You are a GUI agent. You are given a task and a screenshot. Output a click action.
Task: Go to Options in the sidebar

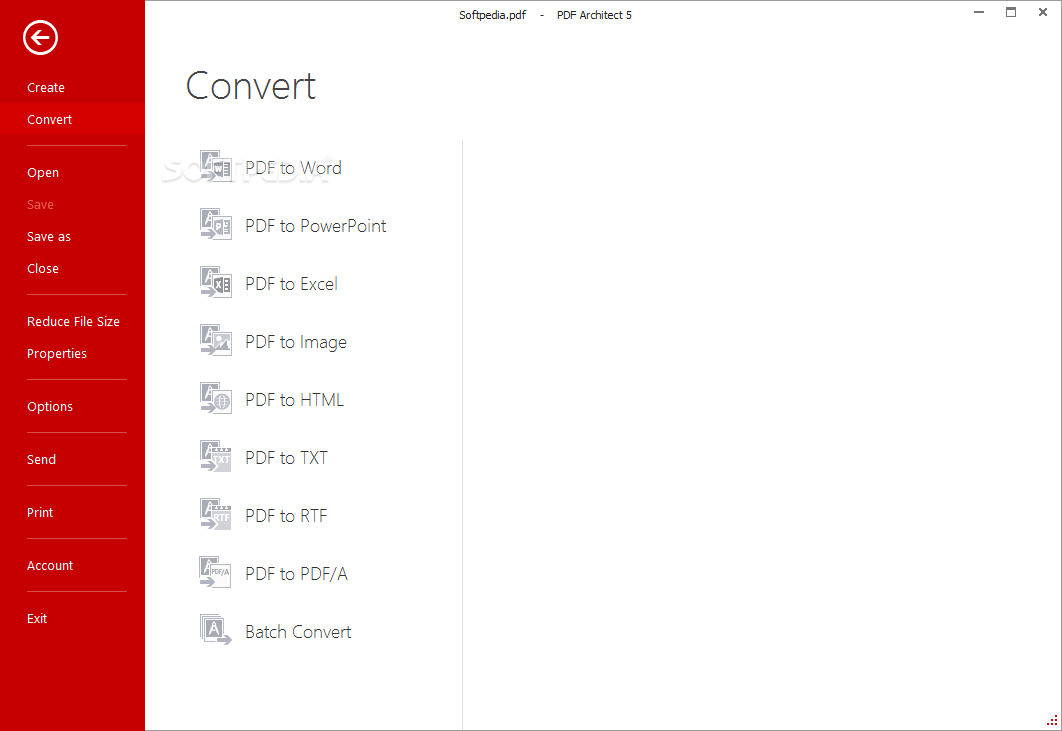click(x=50, y=406)
